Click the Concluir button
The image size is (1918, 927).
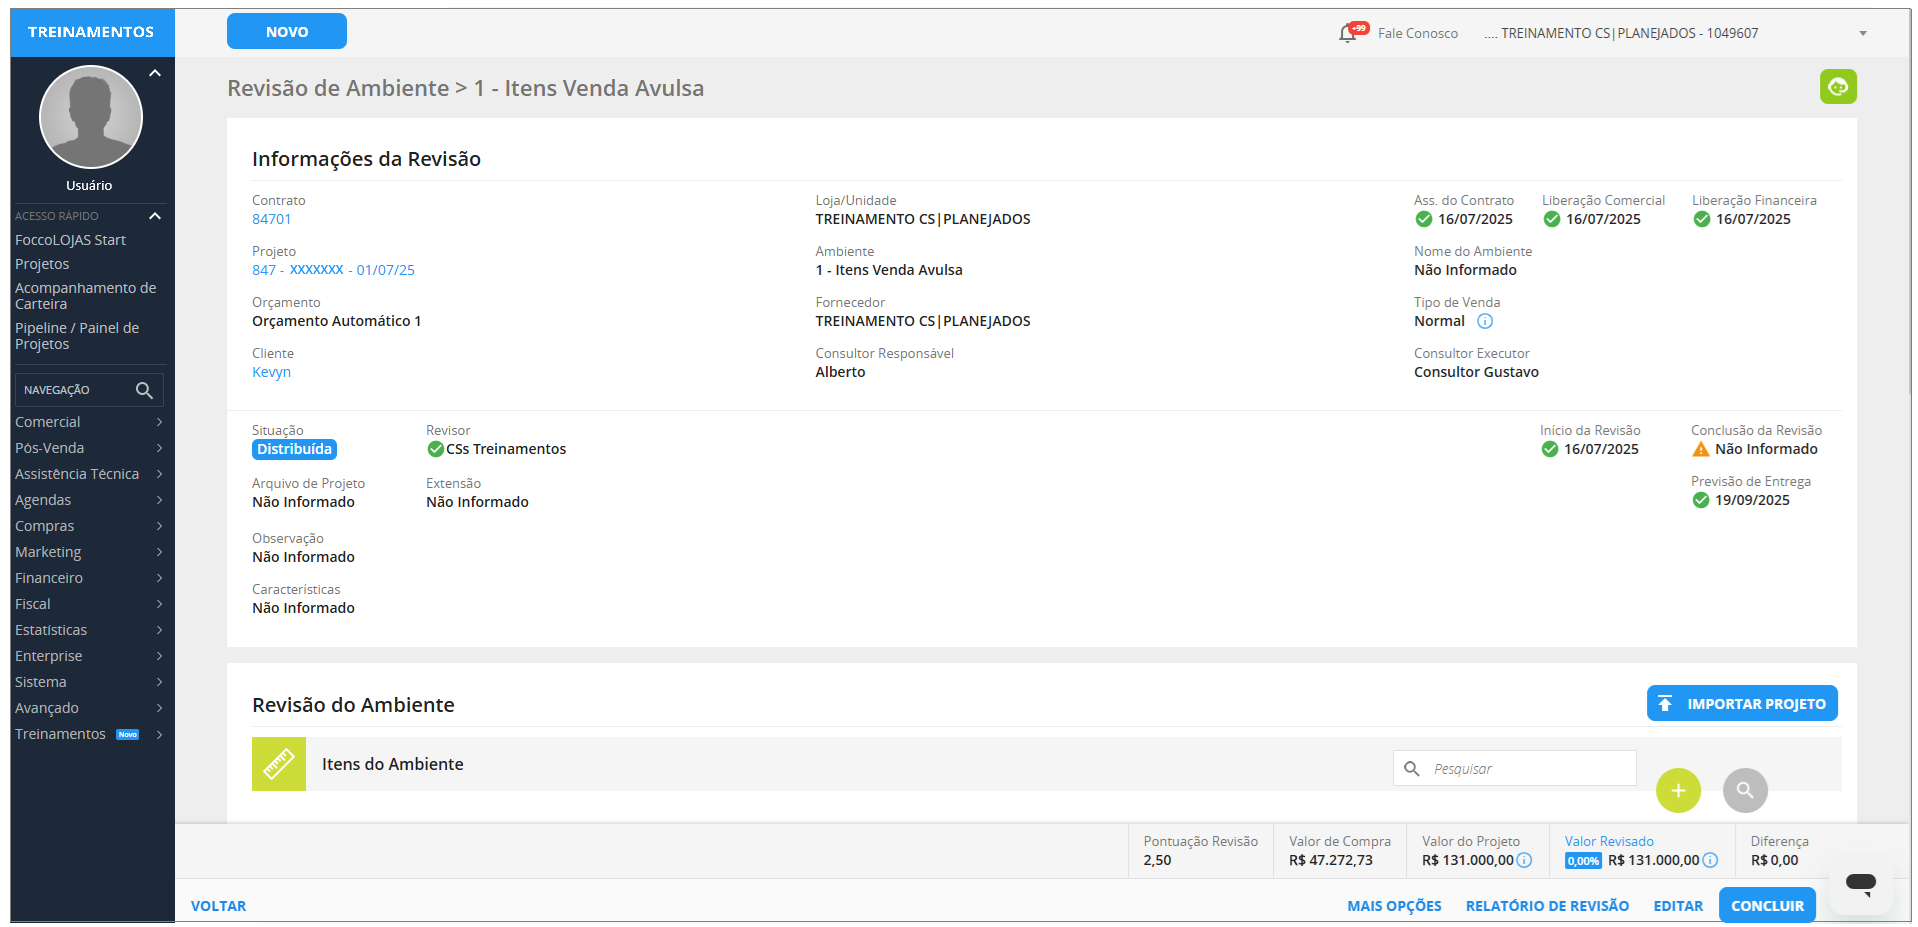[1766, 905]
